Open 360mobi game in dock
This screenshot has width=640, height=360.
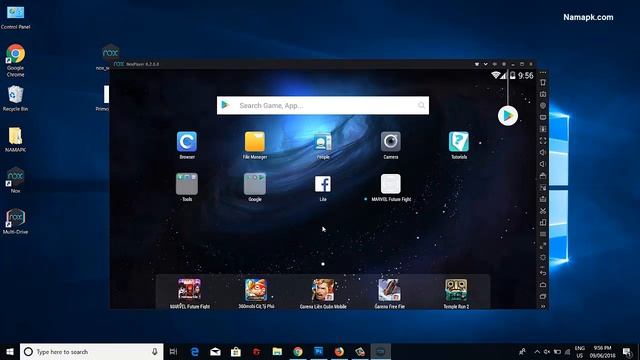tap(256, 289)
